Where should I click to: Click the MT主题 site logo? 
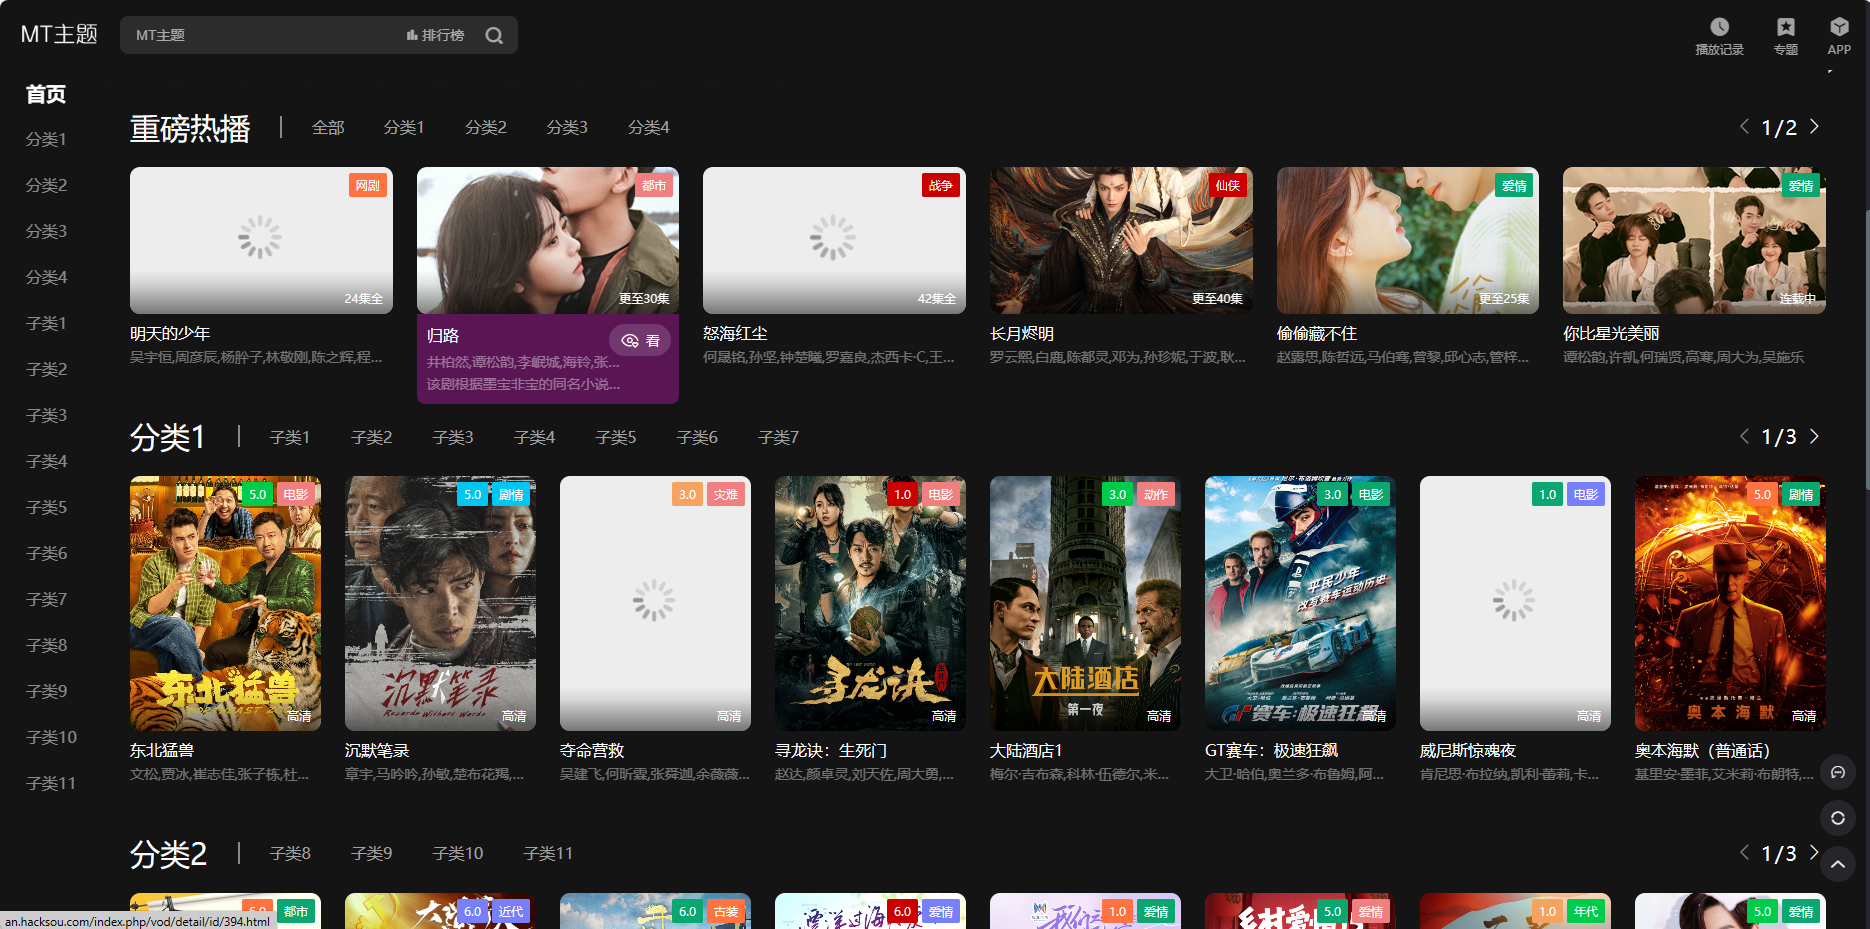[59, 34]
